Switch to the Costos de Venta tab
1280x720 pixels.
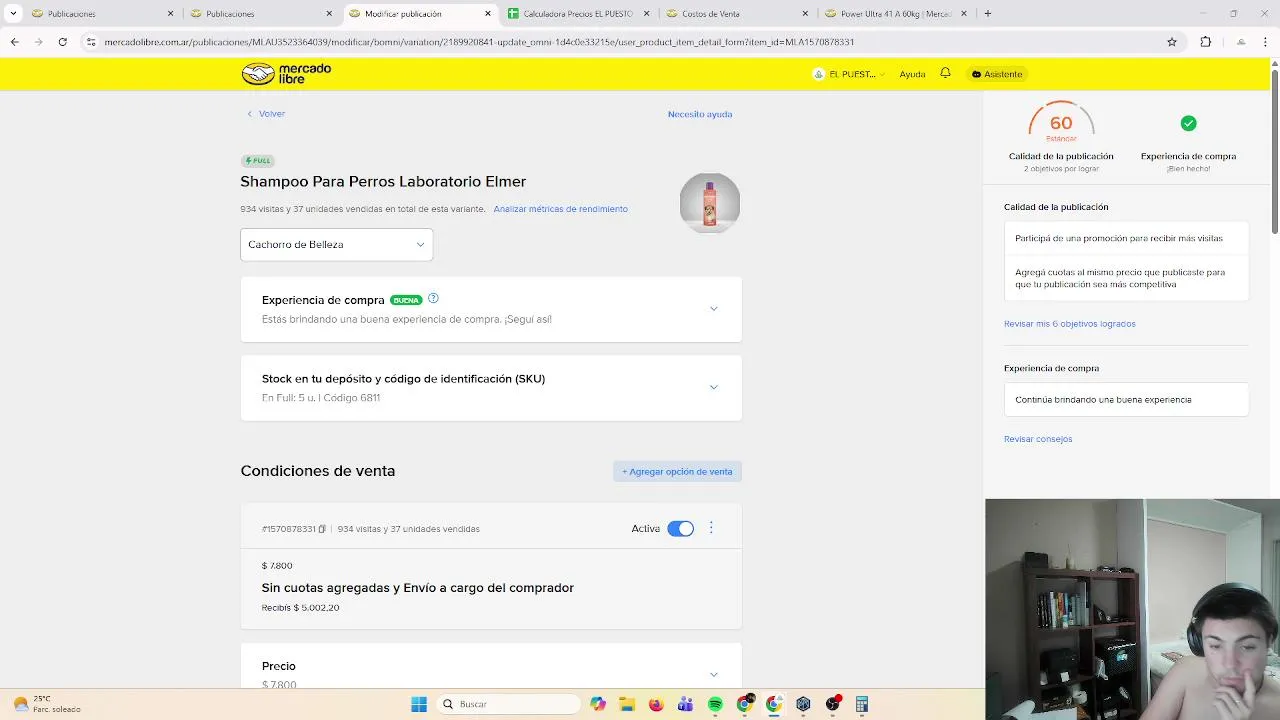point(736,14)
